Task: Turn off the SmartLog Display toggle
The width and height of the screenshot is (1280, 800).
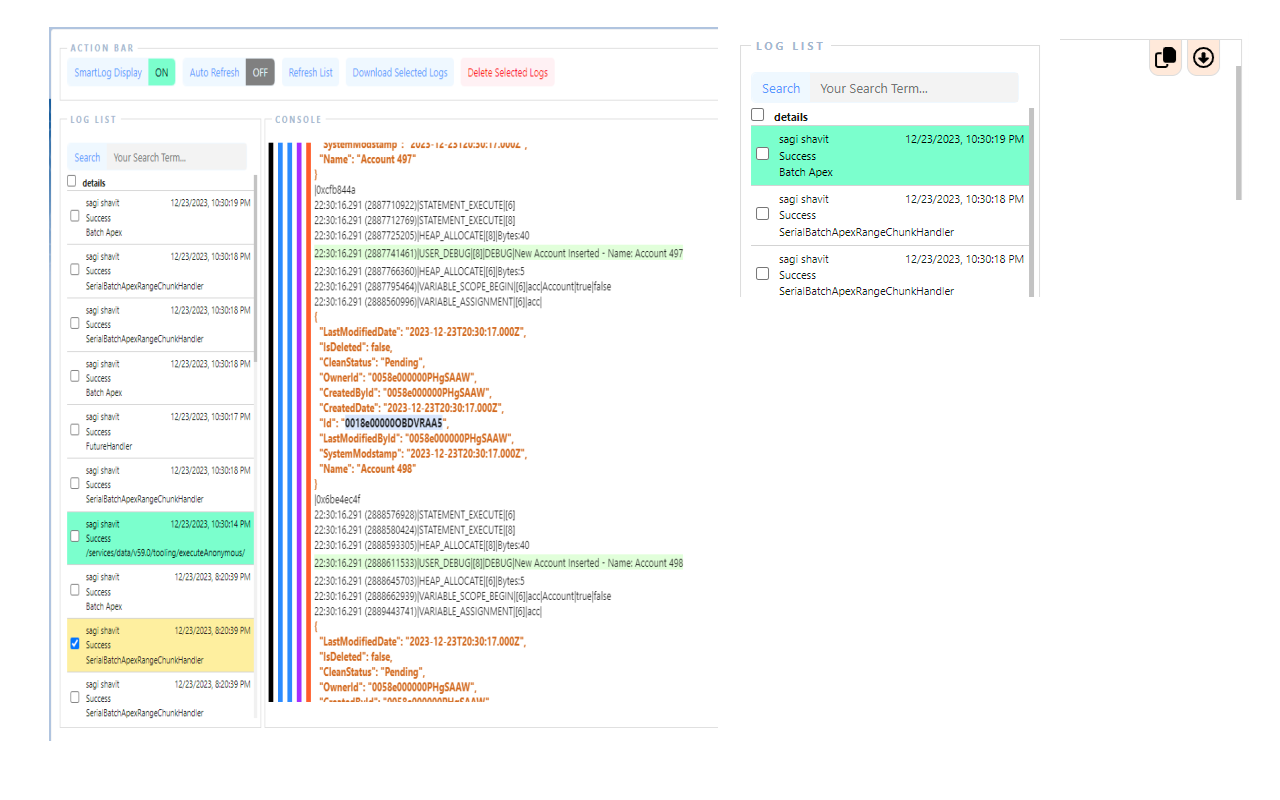Action: click(161, 72)
